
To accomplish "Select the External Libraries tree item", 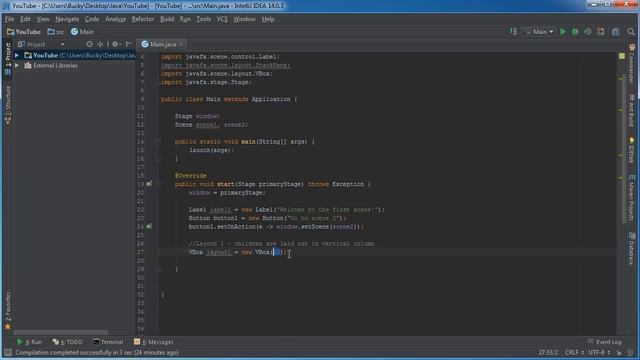I will [51, 65].
